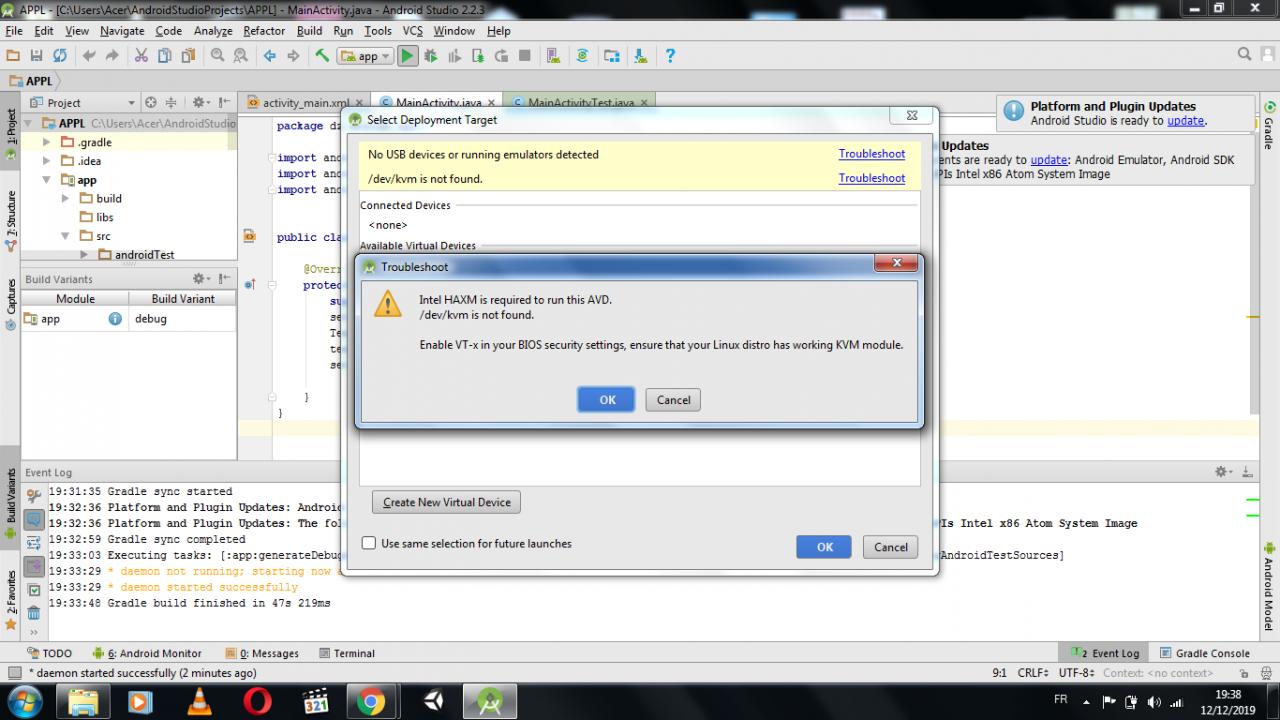Debug 'app' with the bug icon
The image size is (1280, 720).
click(431, 56)
